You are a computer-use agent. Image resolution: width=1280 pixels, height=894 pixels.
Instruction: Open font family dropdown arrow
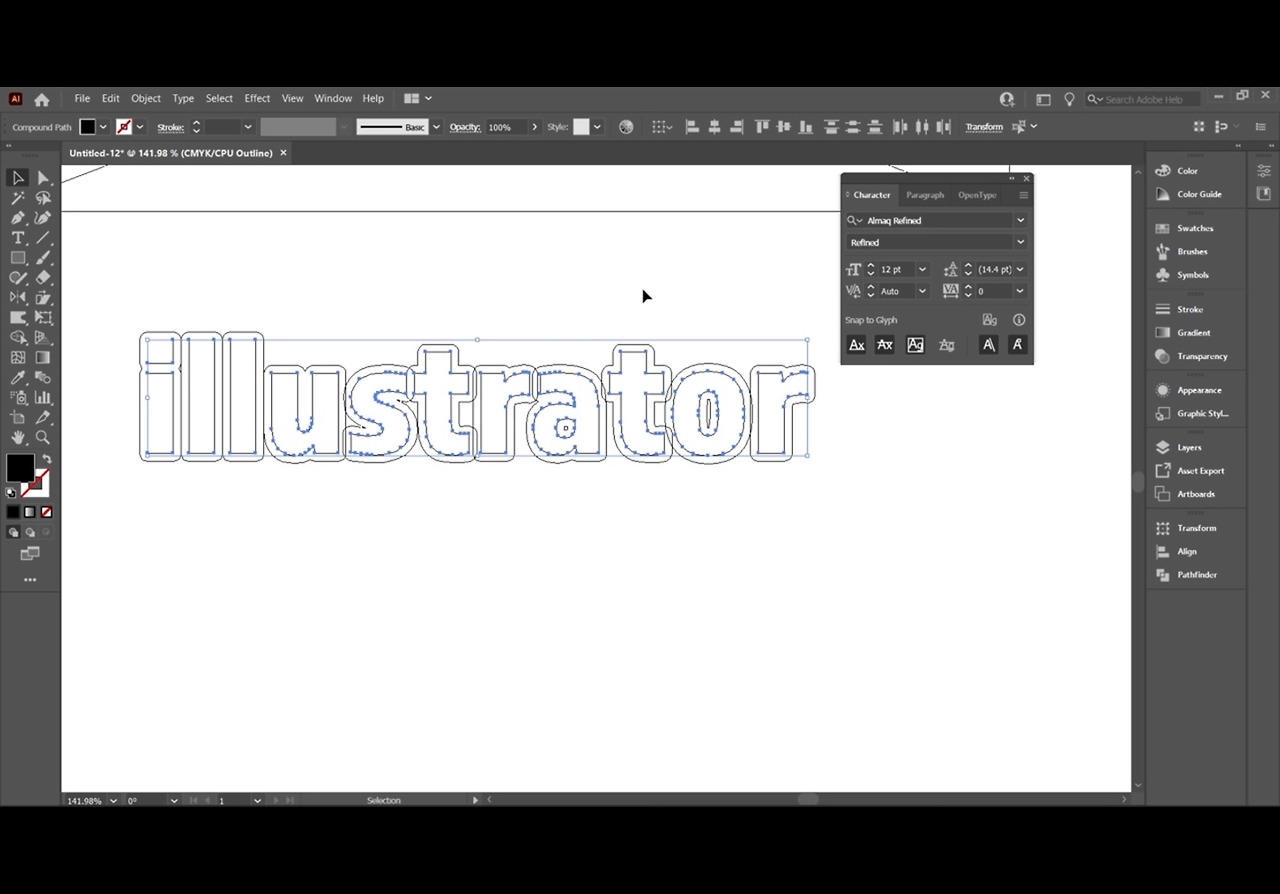click(x=1020, y=221)
